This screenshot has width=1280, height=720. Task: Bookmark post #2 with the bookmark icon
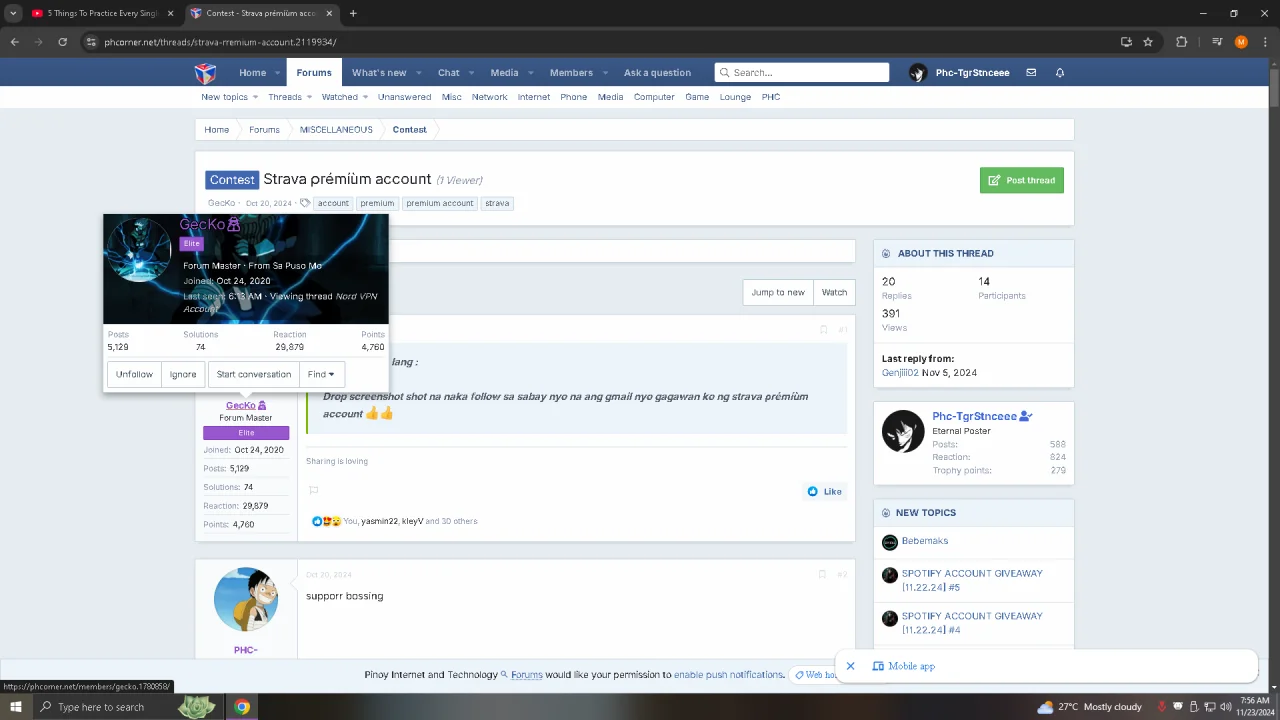coord(822,574)
